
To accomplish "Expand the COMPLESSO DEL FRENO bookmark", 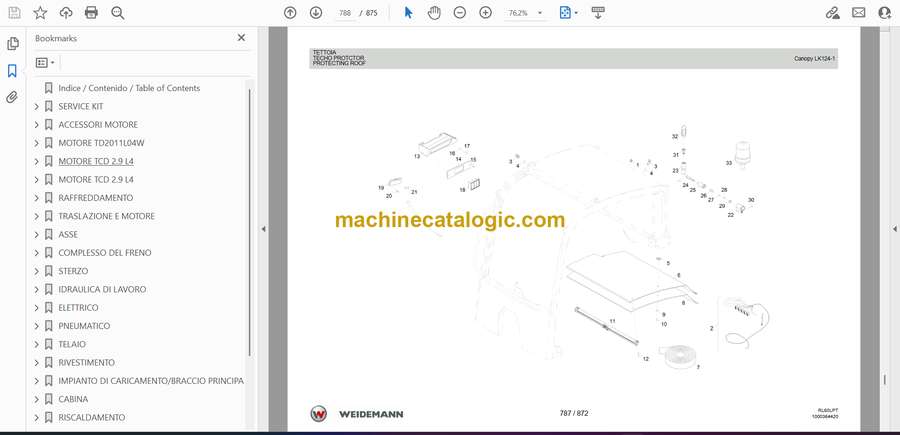I will click(x=37, y=253).
